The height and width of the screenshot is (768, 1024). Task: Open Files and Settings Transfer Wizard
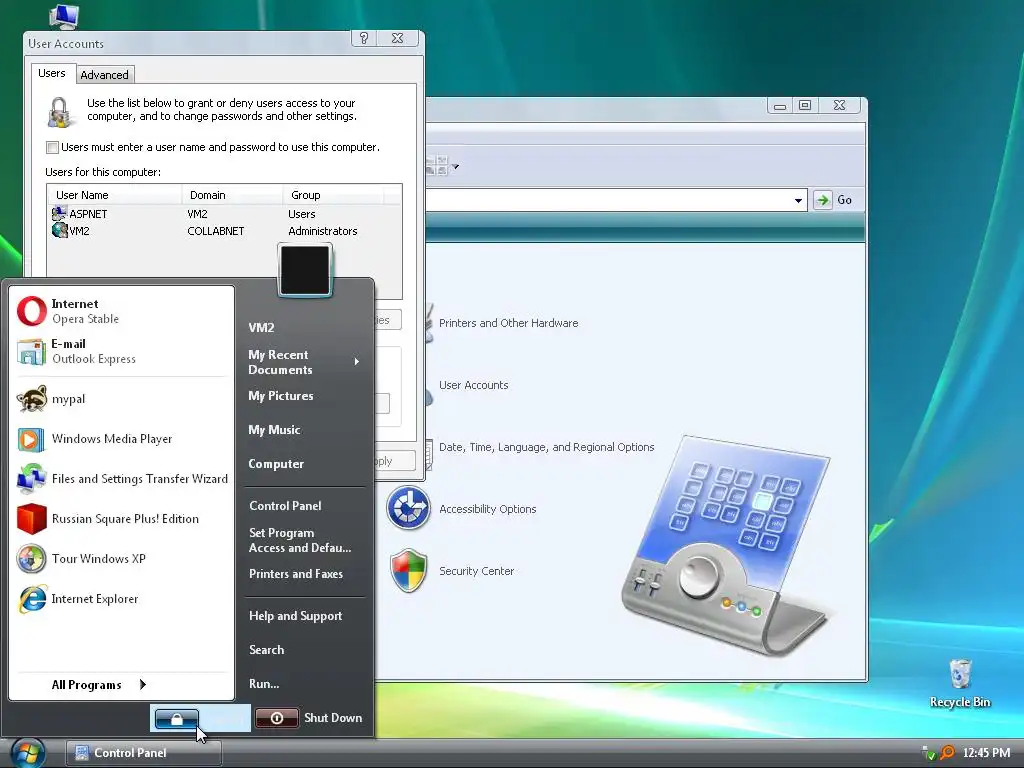click(122, 479)
